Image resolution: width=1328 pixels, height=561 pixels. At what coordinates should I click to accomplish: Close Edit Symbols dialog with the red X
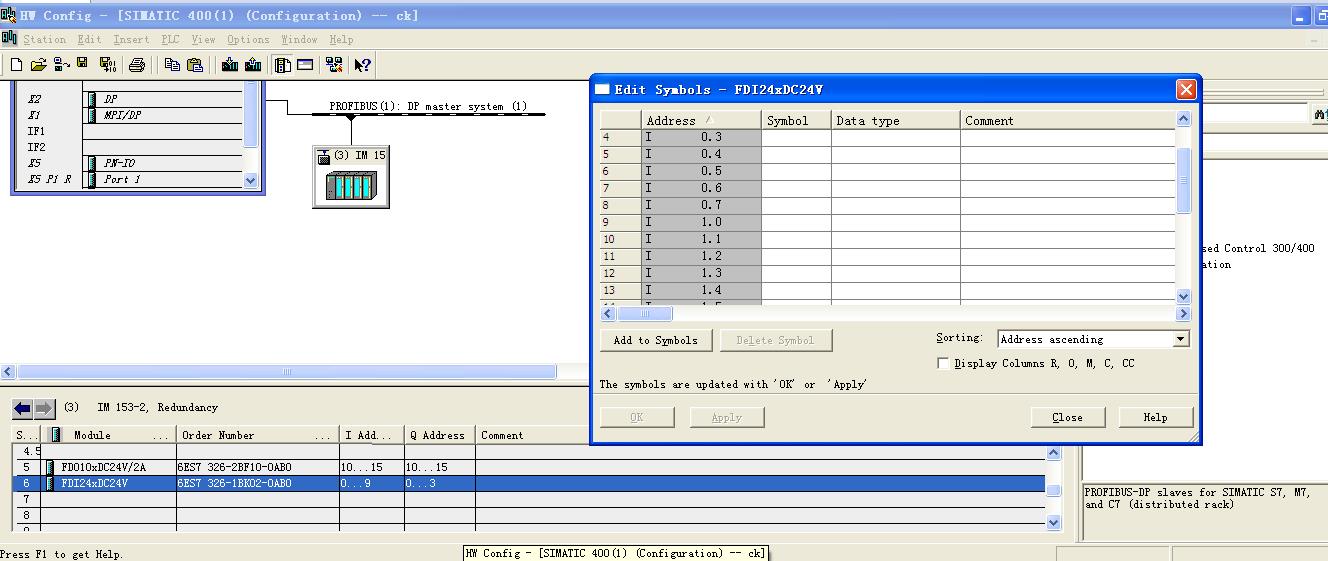[1186, 89]
